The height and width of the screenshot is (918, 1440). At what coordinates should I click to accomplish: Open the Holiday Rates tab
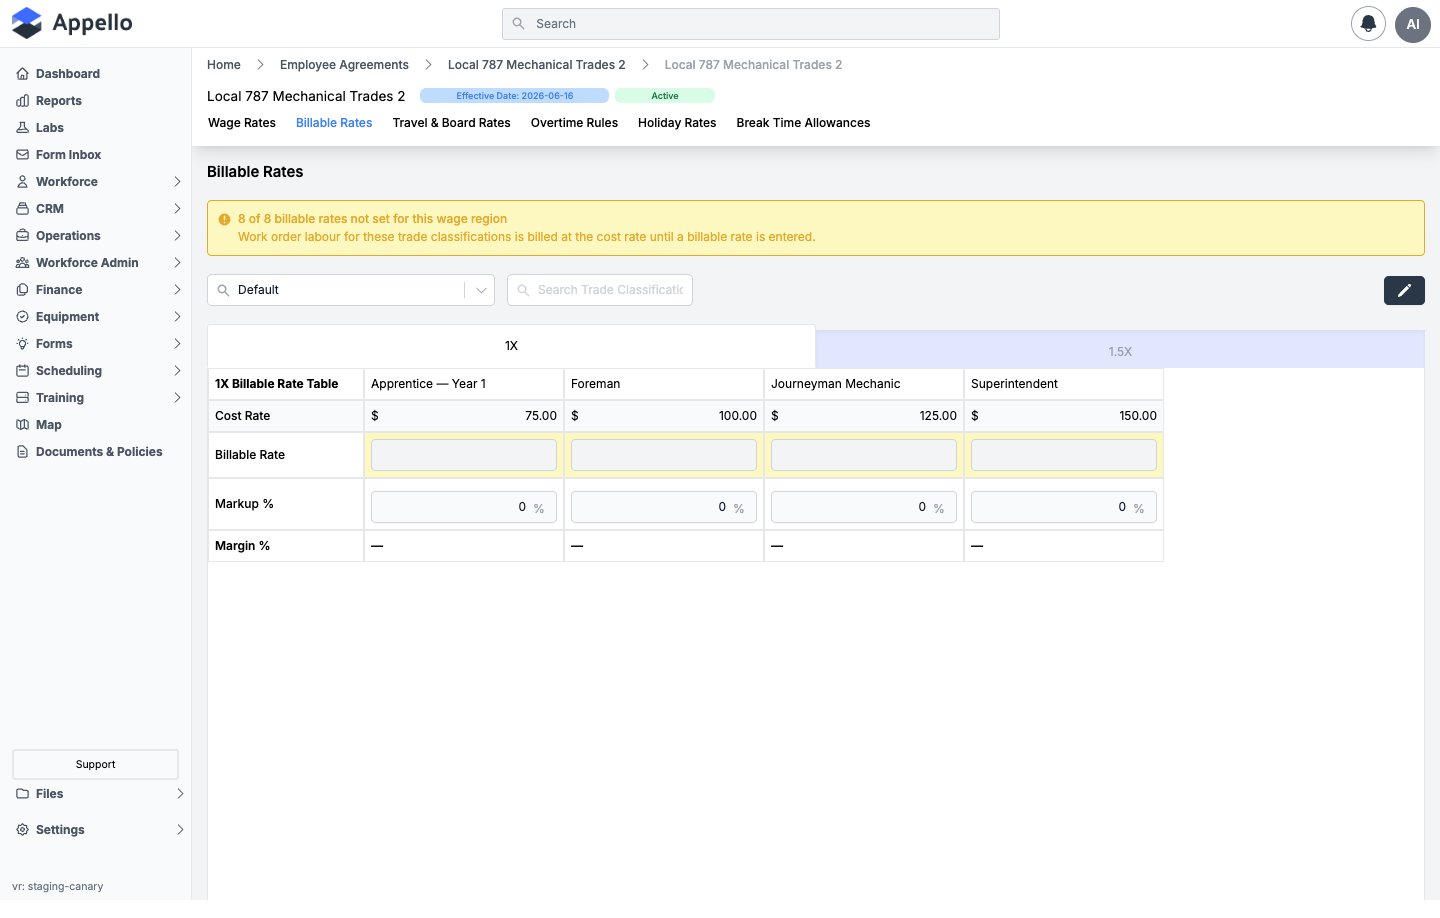tap(677, 123)
